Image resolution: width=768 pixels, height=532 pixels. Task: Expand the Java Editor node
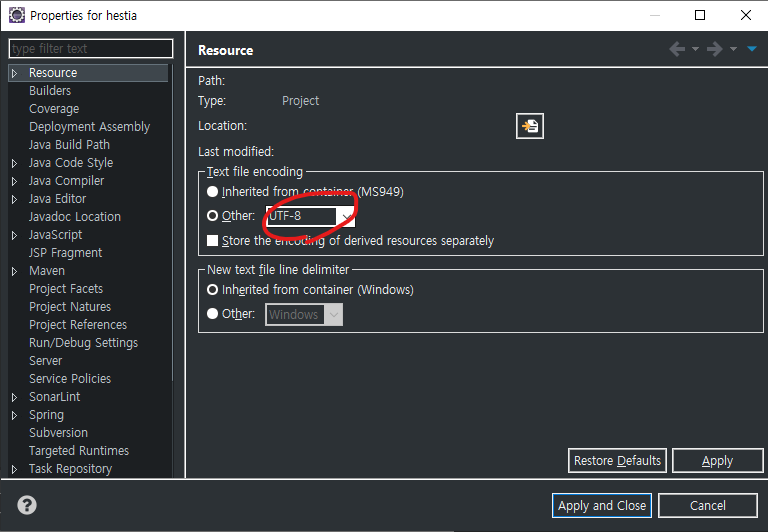(x=15, y=199)
